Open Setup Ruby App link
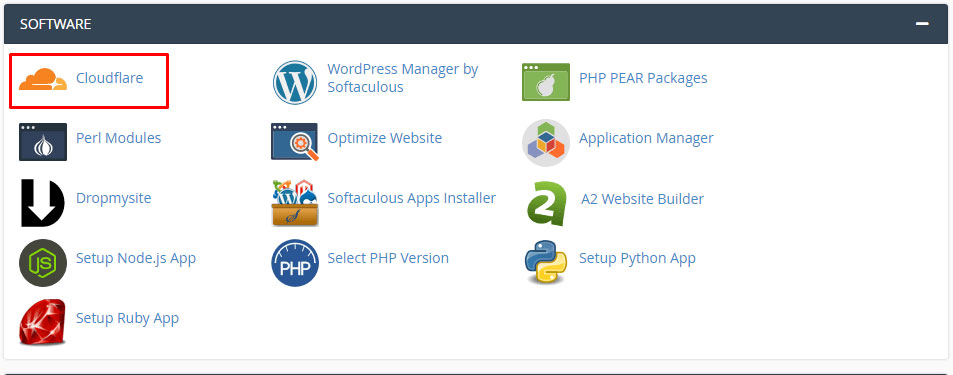Screen dimensions: 953x375 coord(128,318)
